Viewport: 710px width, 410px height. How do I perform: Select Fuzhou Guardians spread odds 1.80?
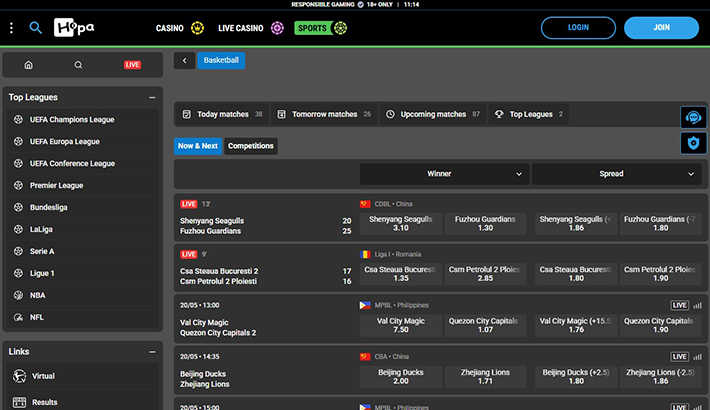(660, 223)
